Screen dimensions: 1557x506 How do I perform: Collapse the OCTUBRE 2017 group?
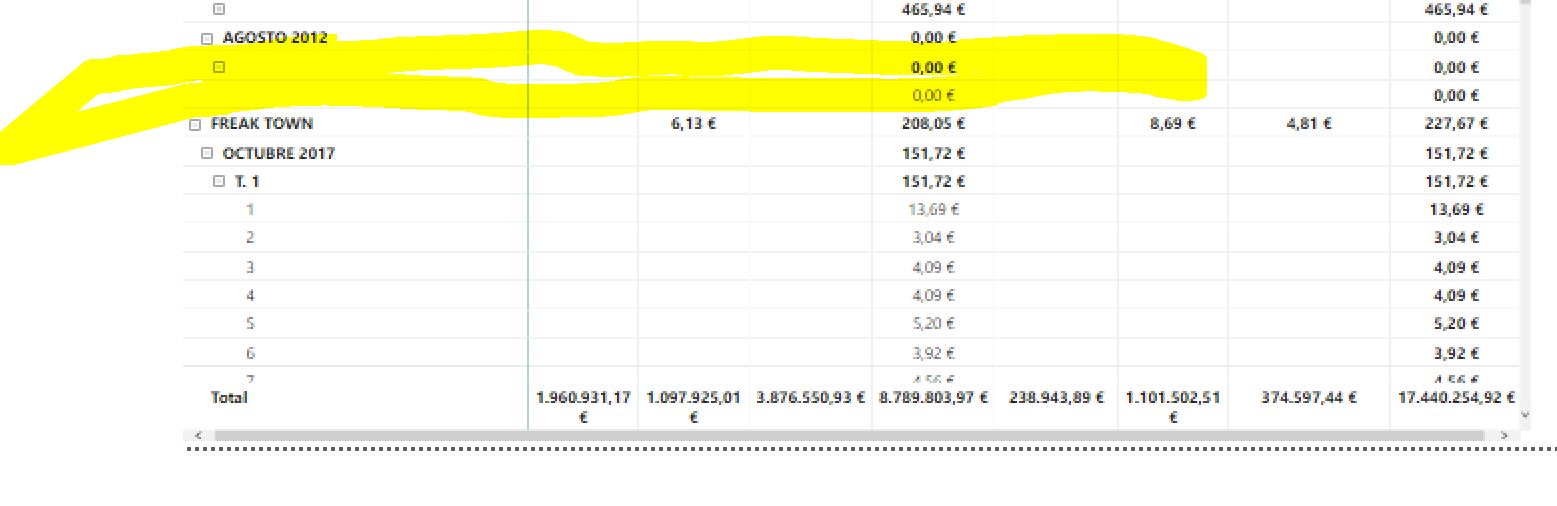207,154
